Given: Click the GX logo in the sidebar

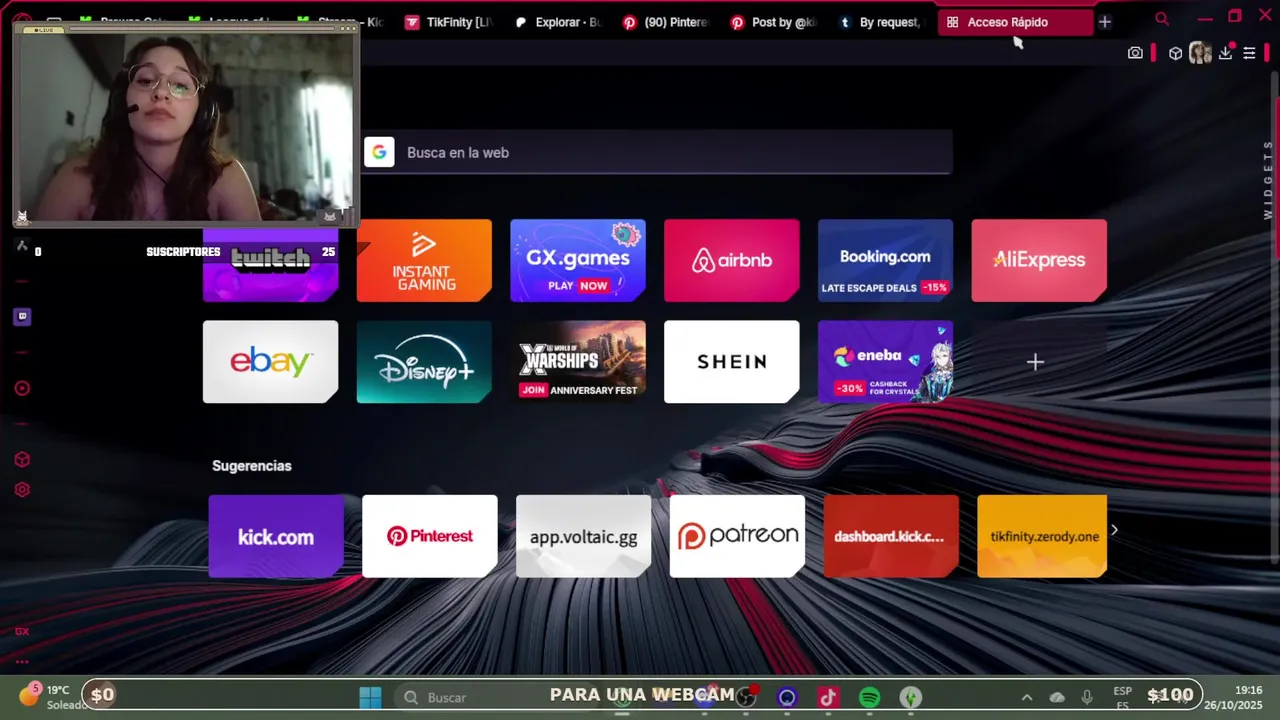Looking at the screenshot, I should [22, 631].
